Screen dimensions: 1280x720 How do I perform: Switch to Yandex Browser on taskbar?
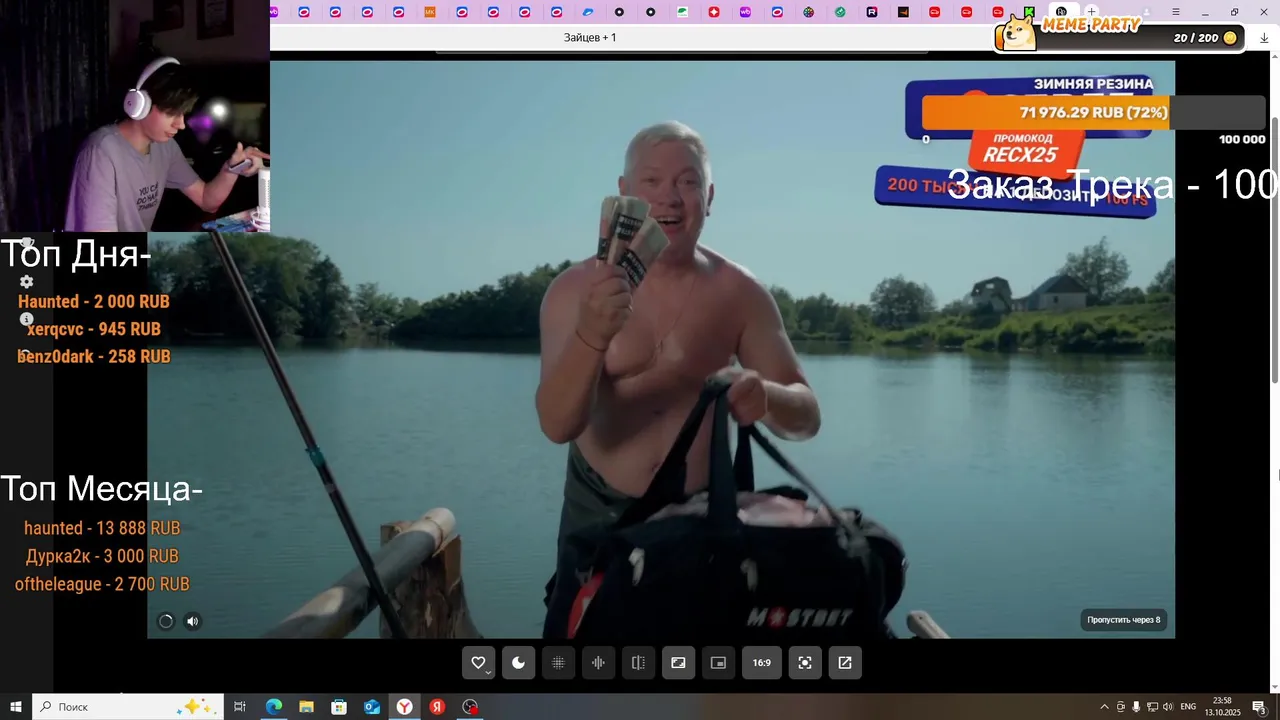pyautogui.click(x=404, y=706)
